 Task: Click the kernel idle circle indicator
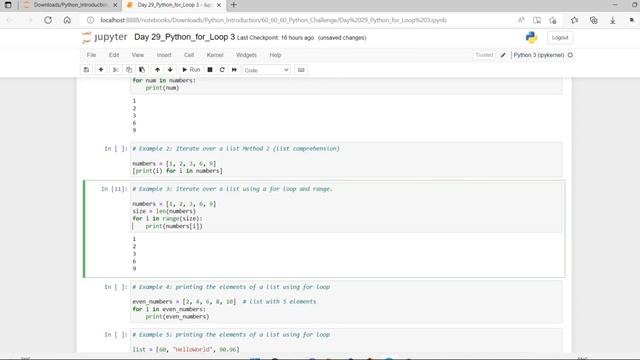coord(570,55)
